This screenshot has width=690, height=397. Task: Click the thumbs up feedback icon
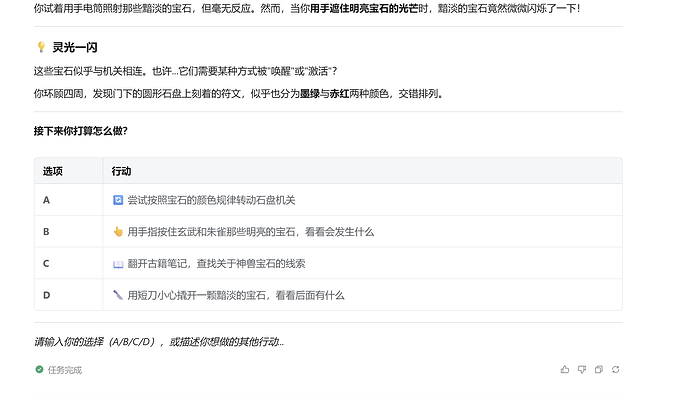(x=565, y=369)
